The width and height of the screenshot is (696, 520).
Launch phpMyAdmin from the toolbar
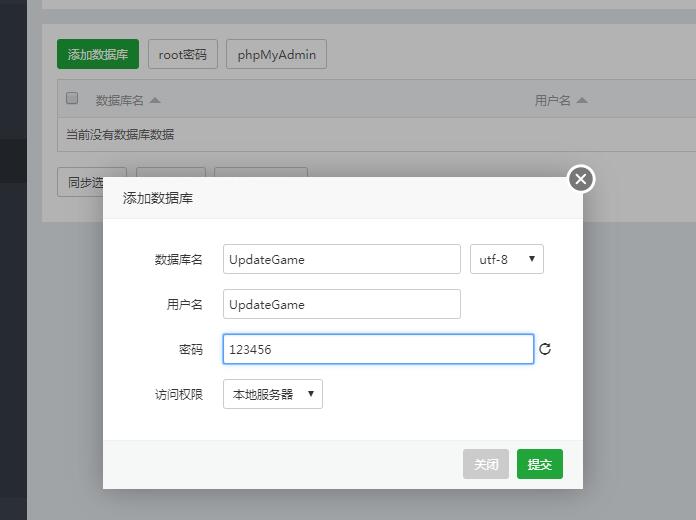pos(276,54)
